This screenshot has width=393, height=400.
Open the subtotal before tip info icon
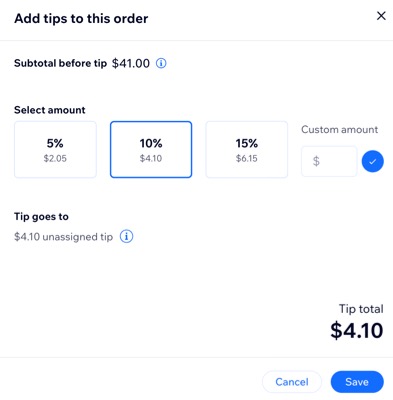click(161, 63)
